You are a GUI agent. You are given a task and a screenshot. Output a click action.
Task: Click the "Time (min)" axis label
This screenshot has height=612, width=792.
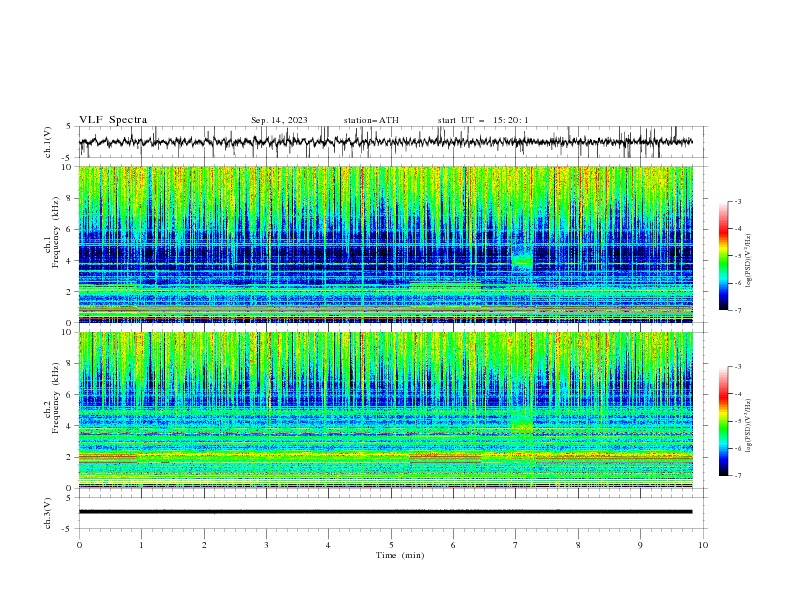click(x=400, y=555)
